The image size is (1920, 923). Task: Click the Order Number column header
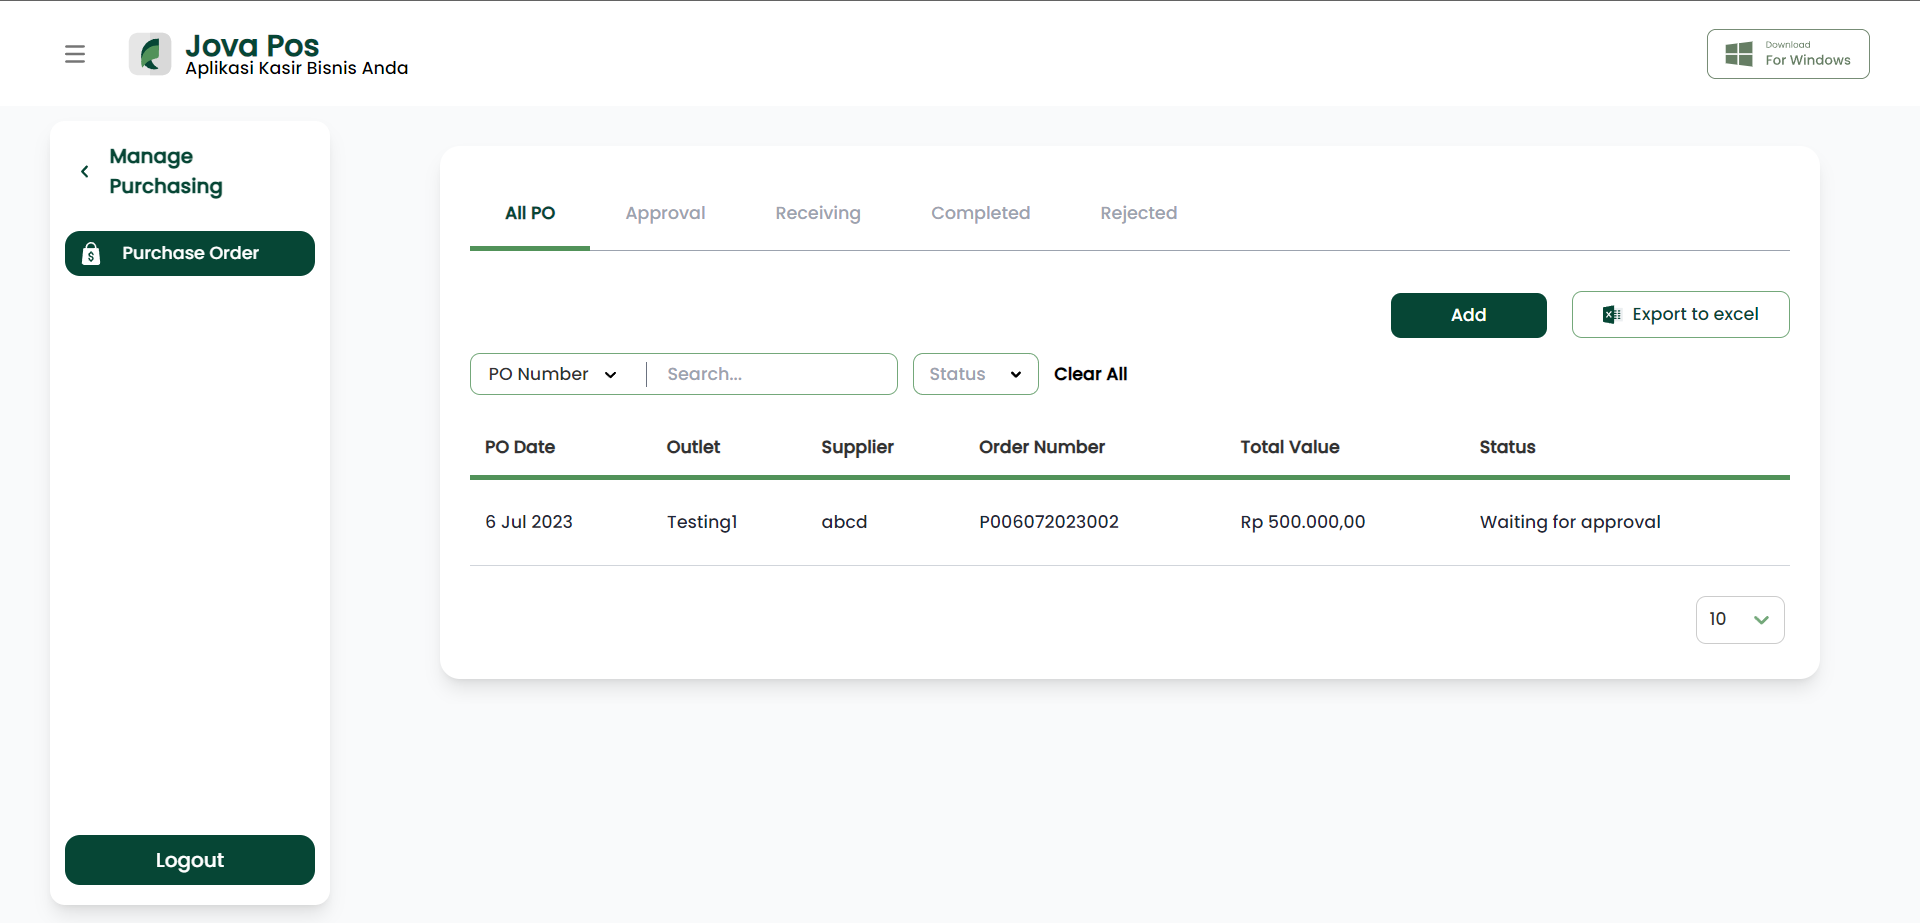(x=1042, y=447)
